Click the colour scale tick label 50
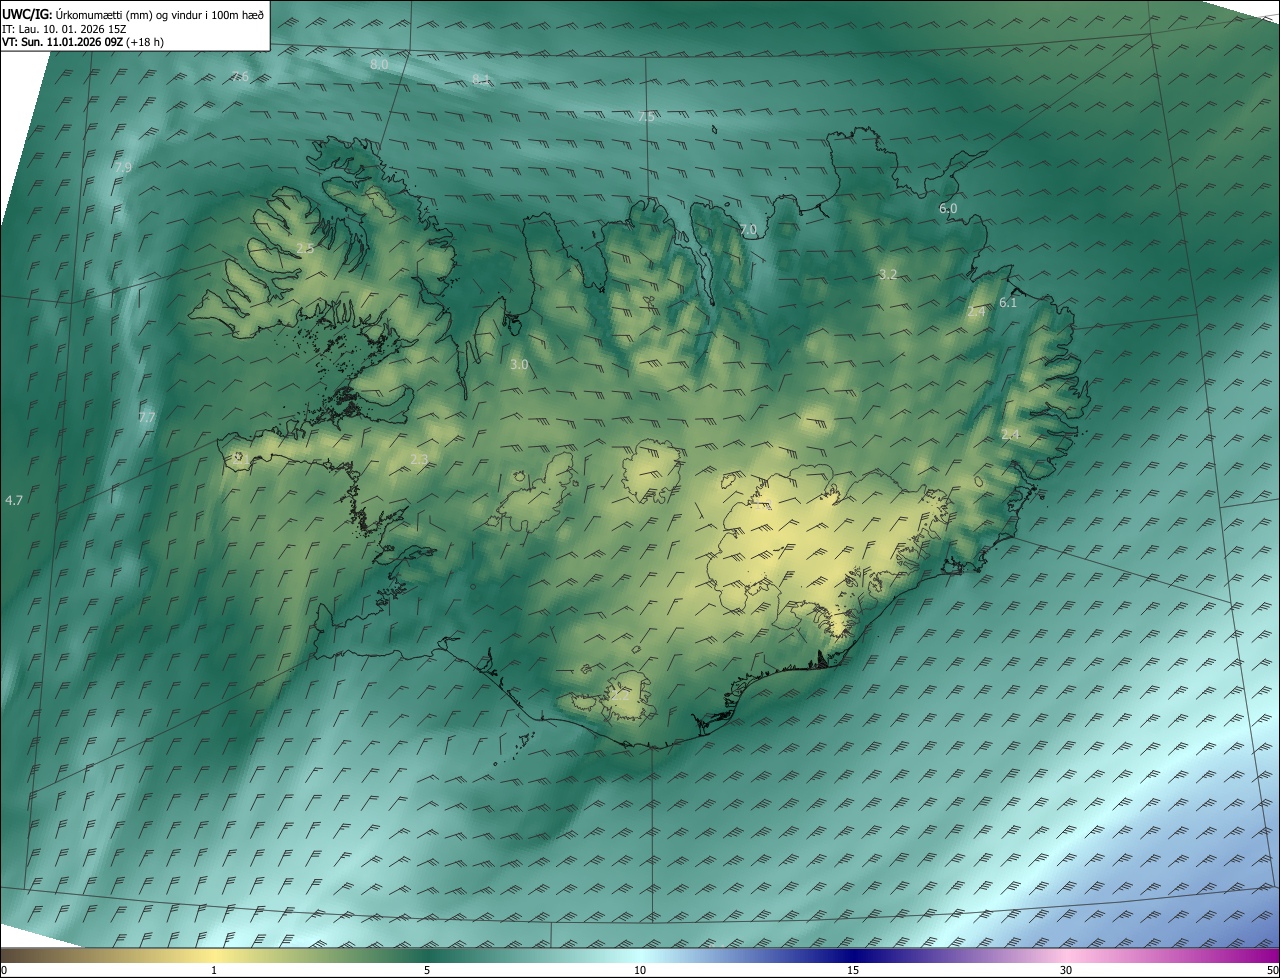 (x=1272, y=970)
